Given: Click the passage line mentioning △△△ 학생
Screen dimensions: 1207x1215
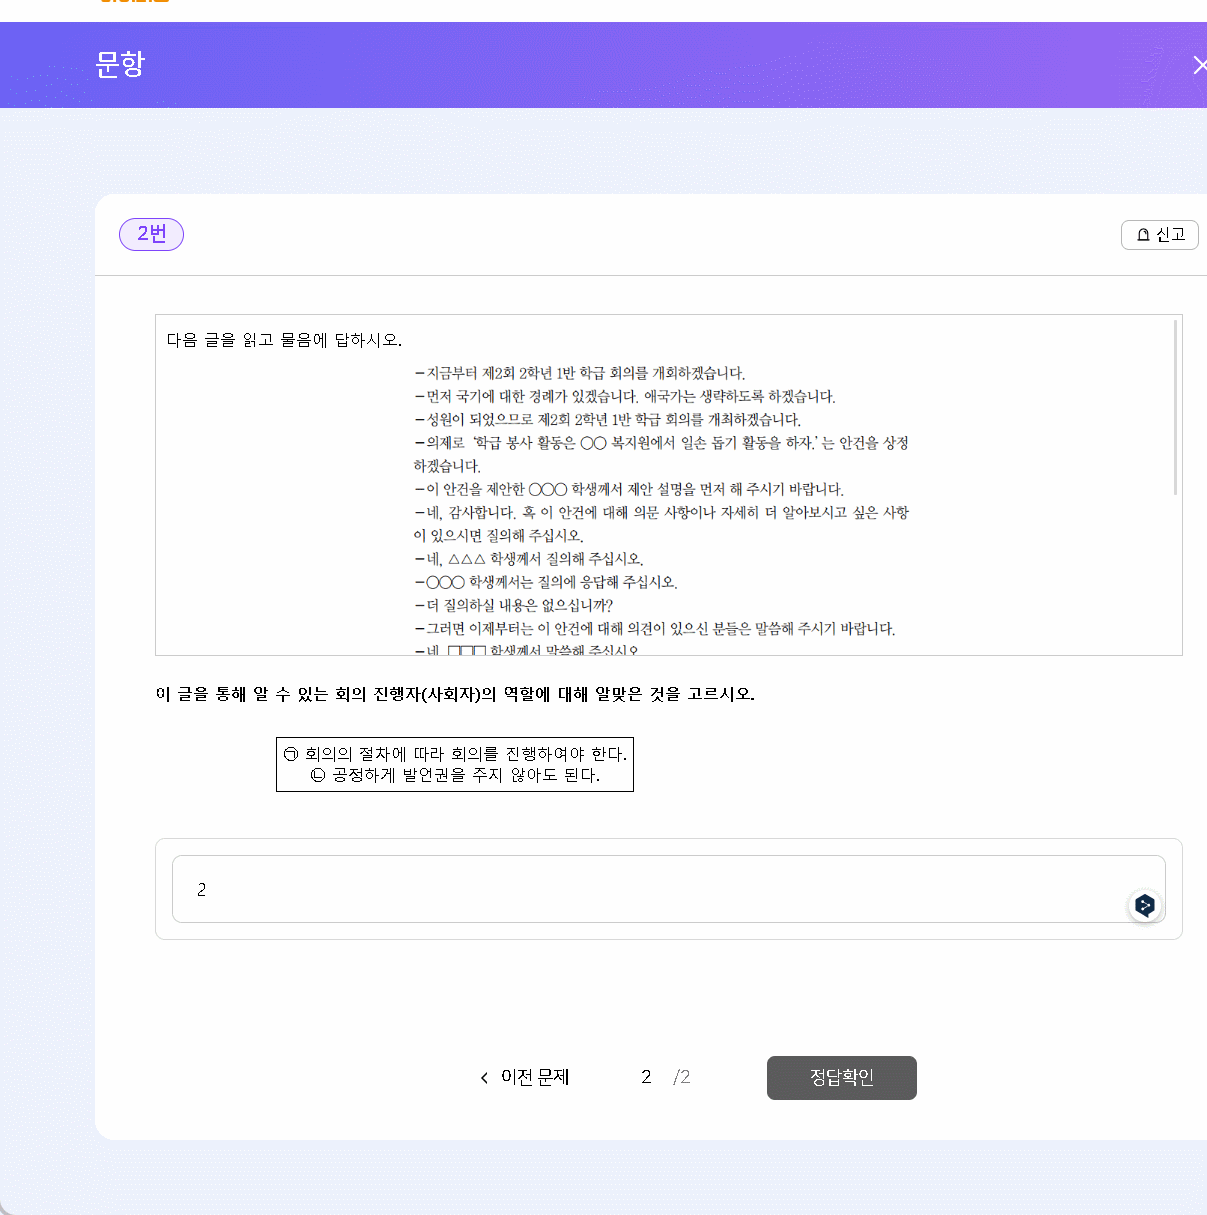Looking at the screenshot, I should [x=529, y=559].
